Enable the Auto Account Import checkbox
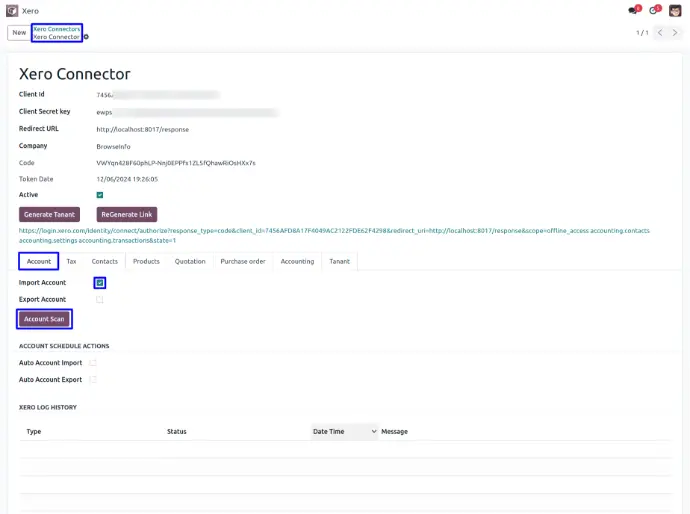The image size is (690, 514). (x=93, y=363)
